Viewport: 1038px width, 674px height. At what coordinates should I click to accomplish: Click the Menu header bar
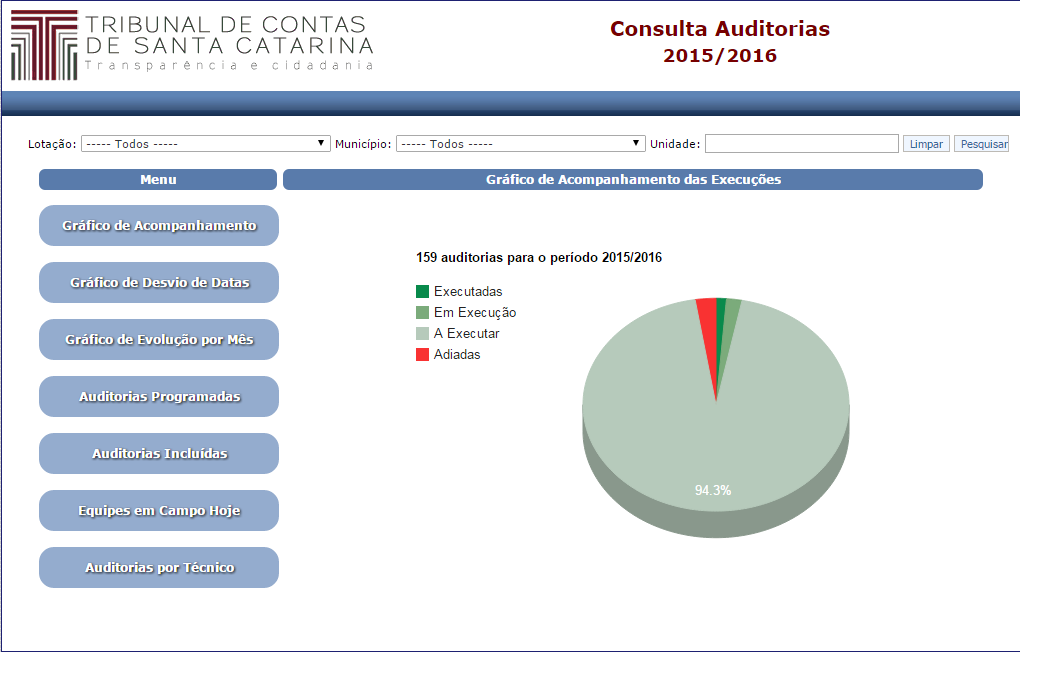pos(158,179)
